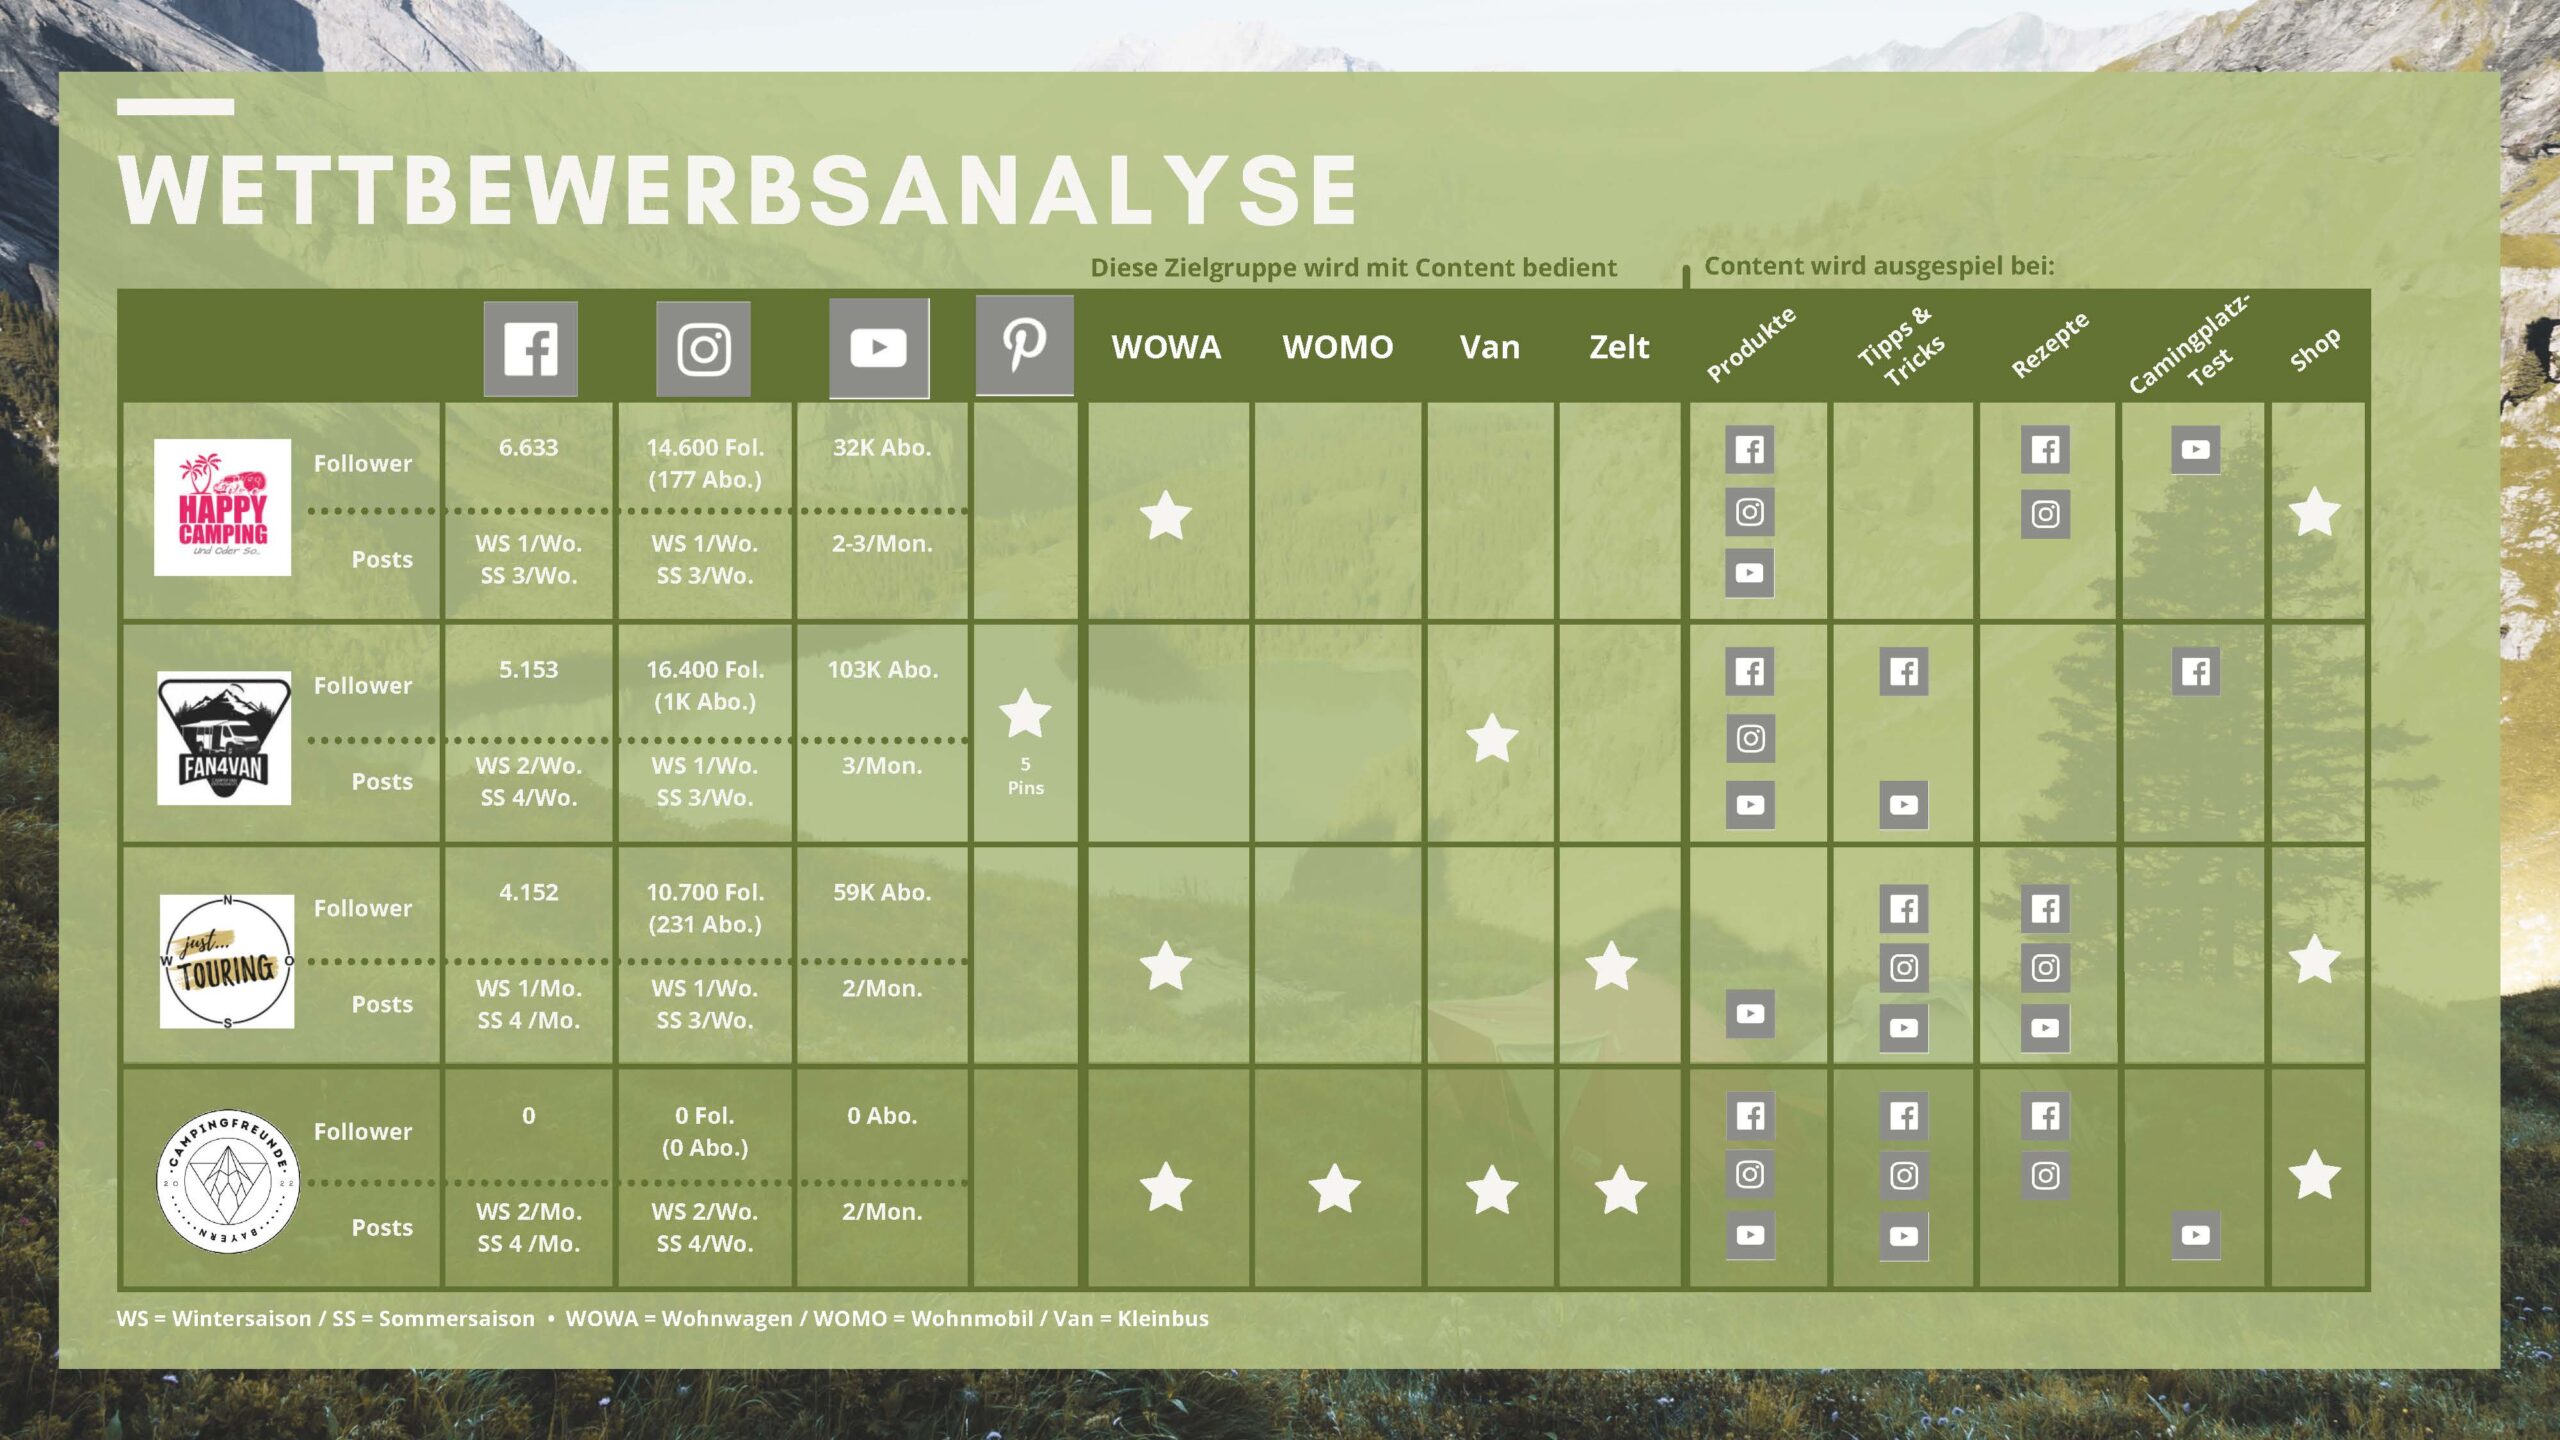This screenshot has width=2560, height=1440.
Task: Click Campingfreunde's Facebook icon under Tipps & Tricks
Action: coord(1903,1116)
